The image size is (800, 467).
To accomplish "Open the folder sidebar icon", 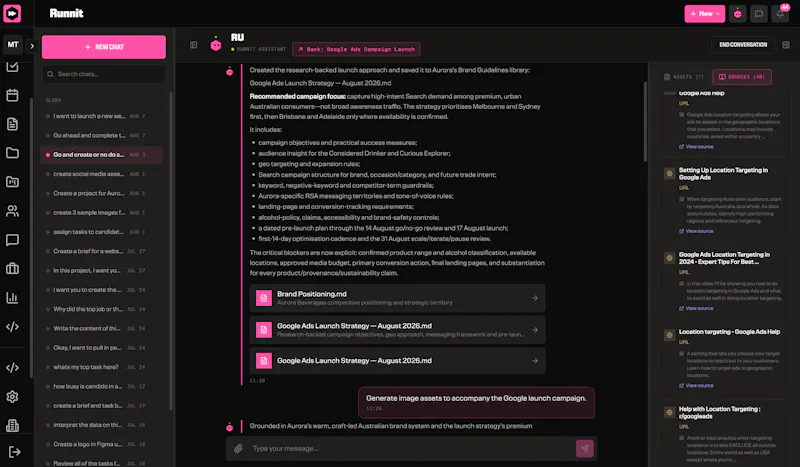I will (13, 153).
